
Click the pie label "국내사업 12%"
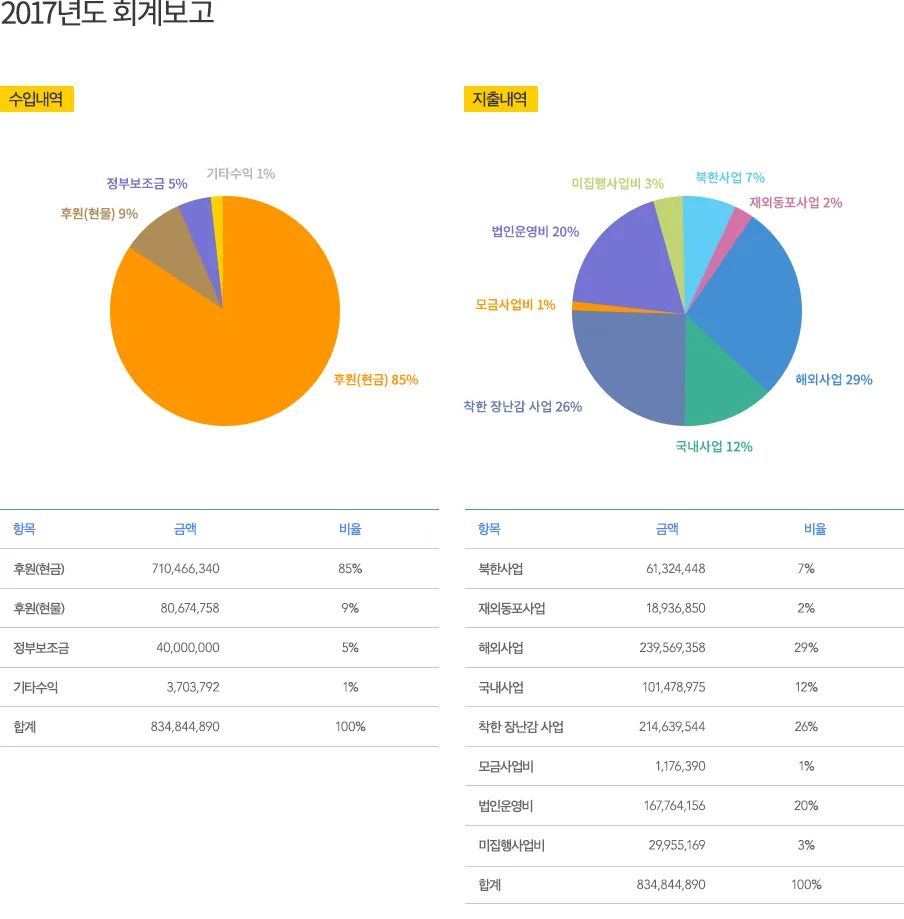(x=713, y=447)
